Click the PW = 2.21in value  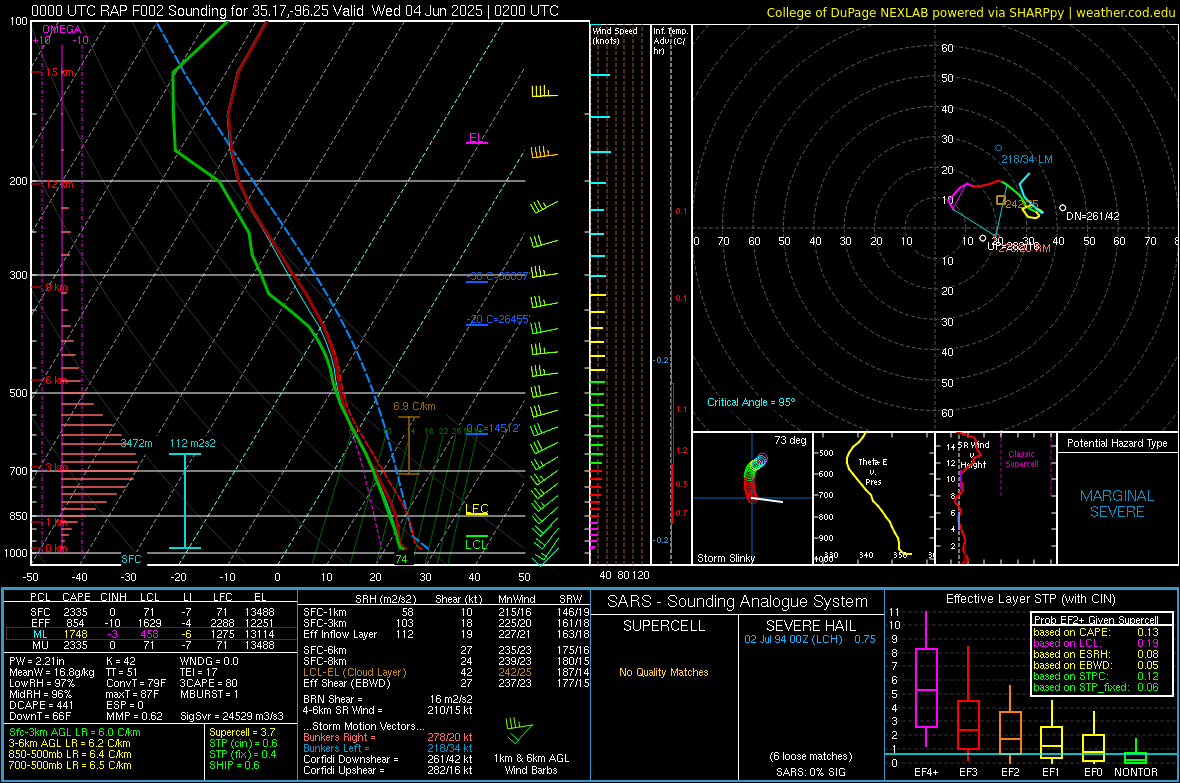coord(37,661)
